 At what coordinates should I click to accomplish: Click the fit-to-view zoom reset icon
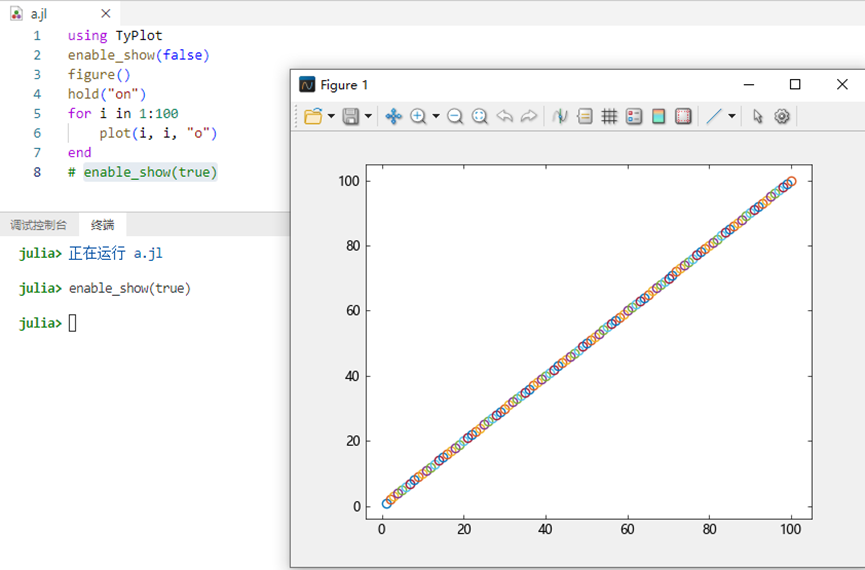(x=480, y=116)
